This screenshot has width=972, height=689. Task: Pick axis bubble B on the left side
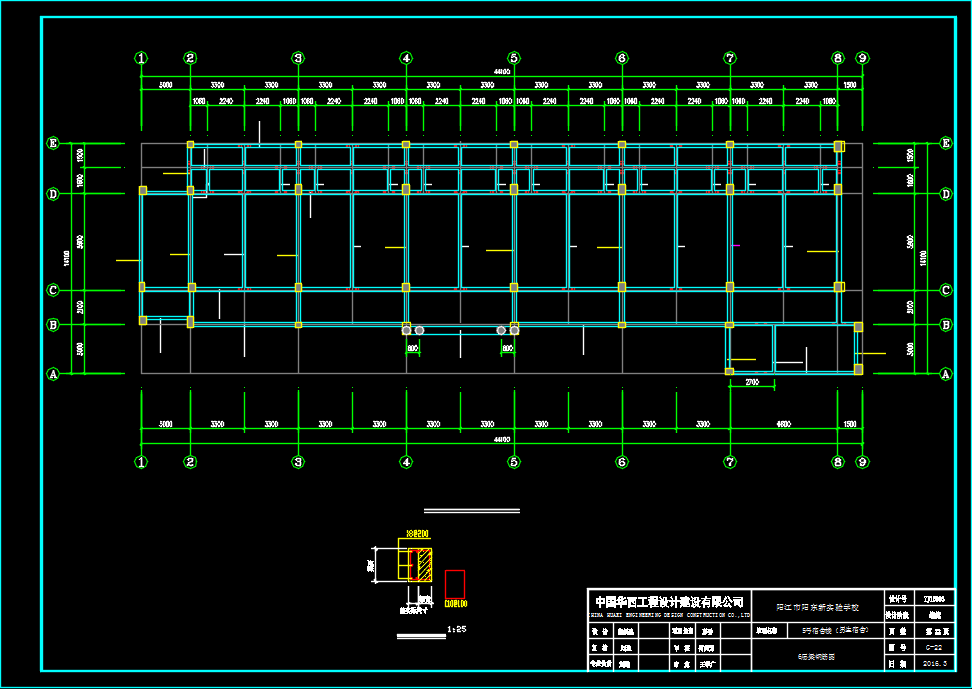point(53,325)
